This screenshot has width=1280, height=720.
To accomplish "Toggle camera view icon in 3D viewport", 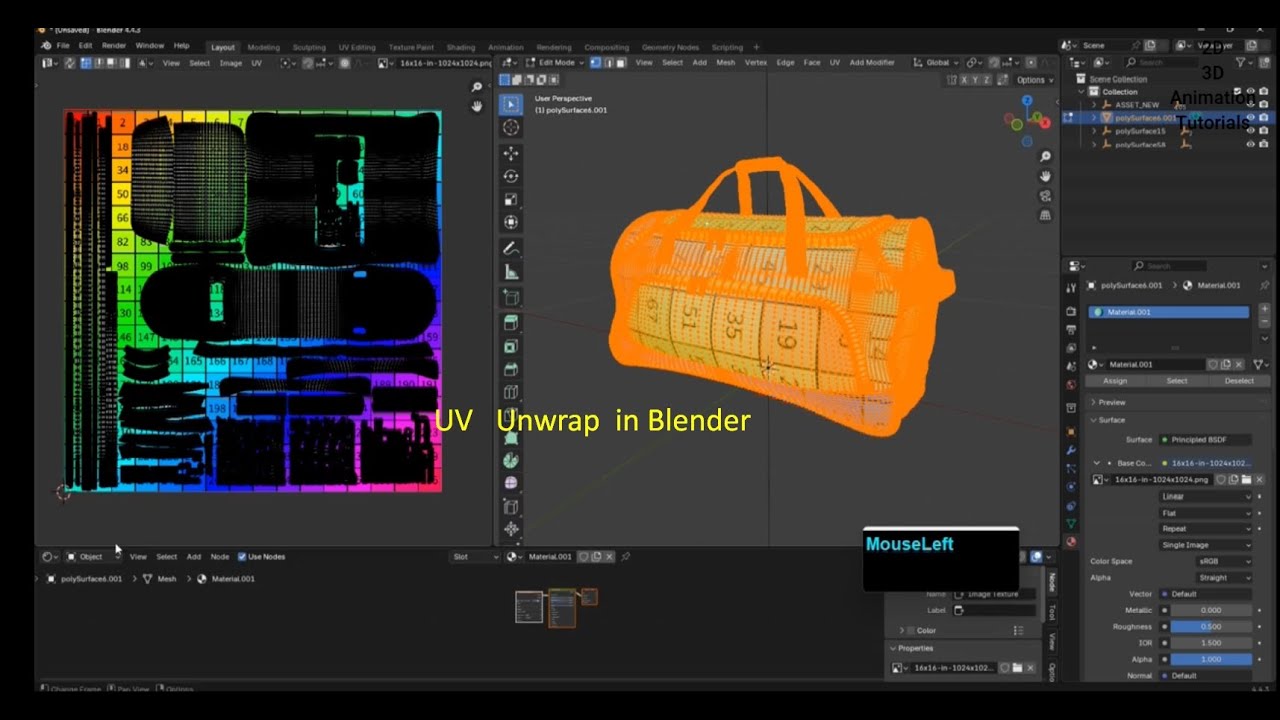I will pyautogui.click(x=1045, y=196).
